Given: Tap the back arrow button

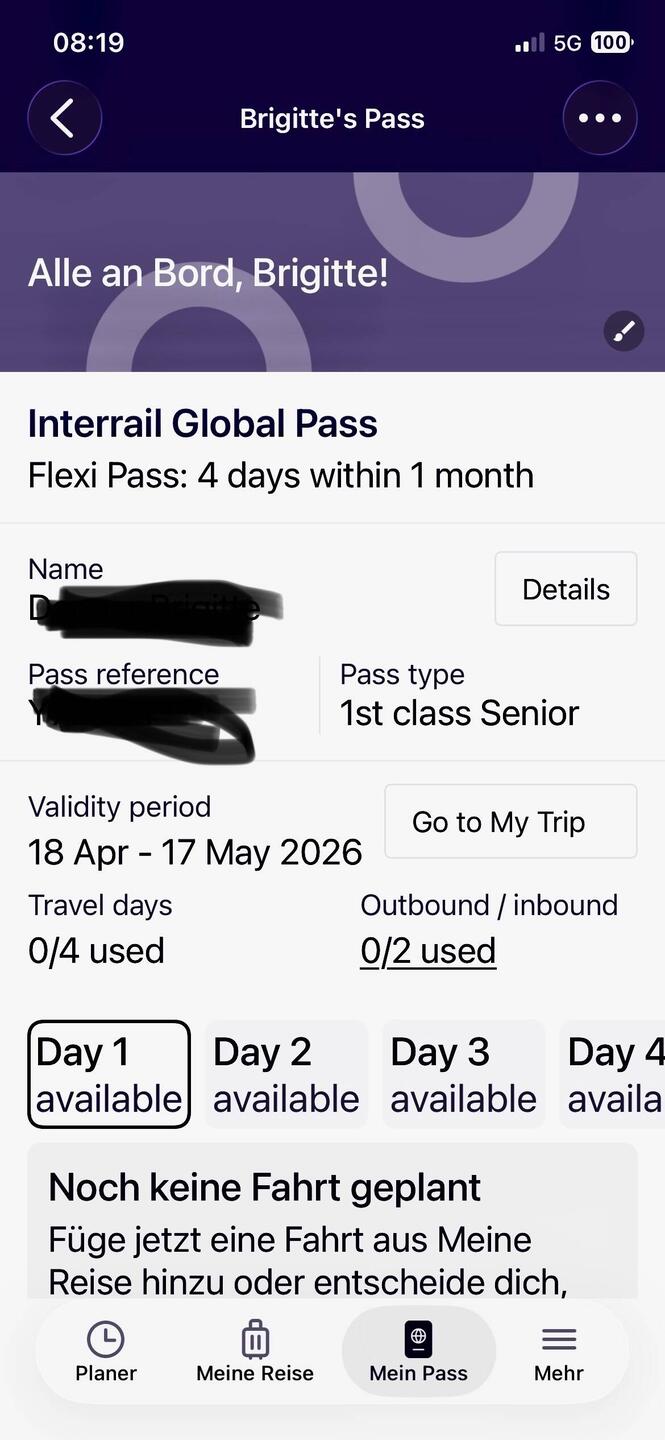Looking at the screenshot, I should pyautogui.click(x=64, y=118).
